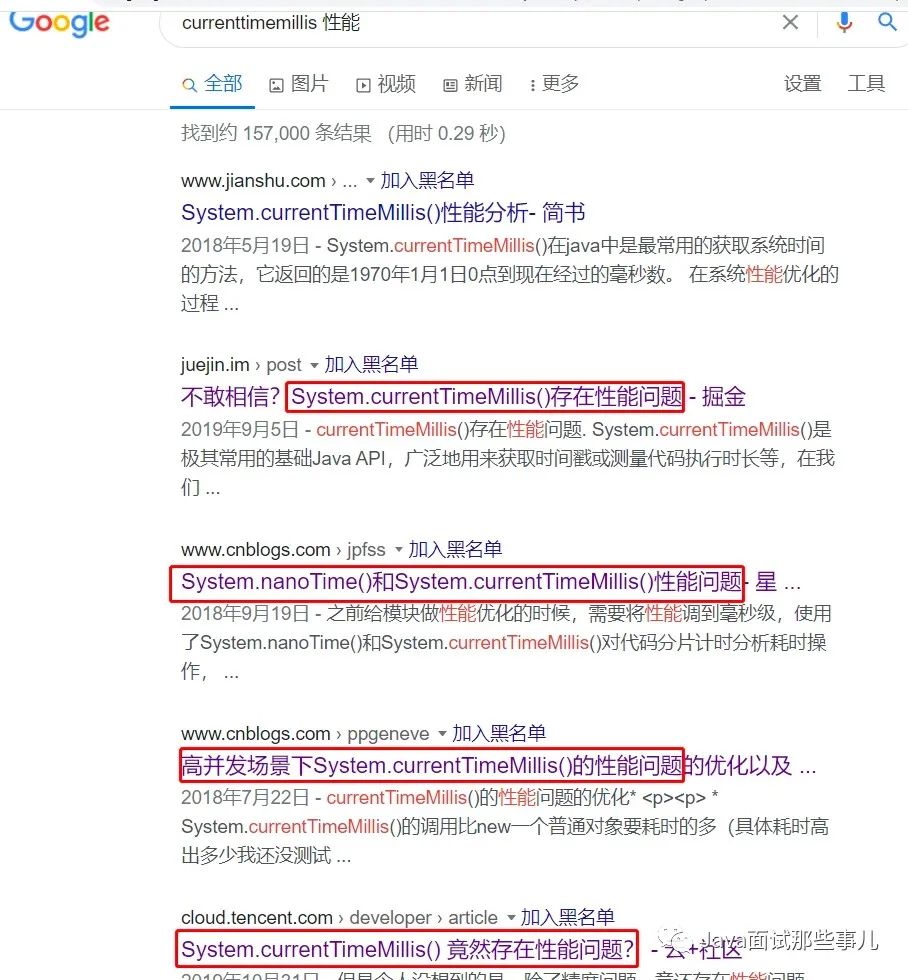Click the blue magnifier search icon
This screenshot has height=980, width=908.
point(887,22)
